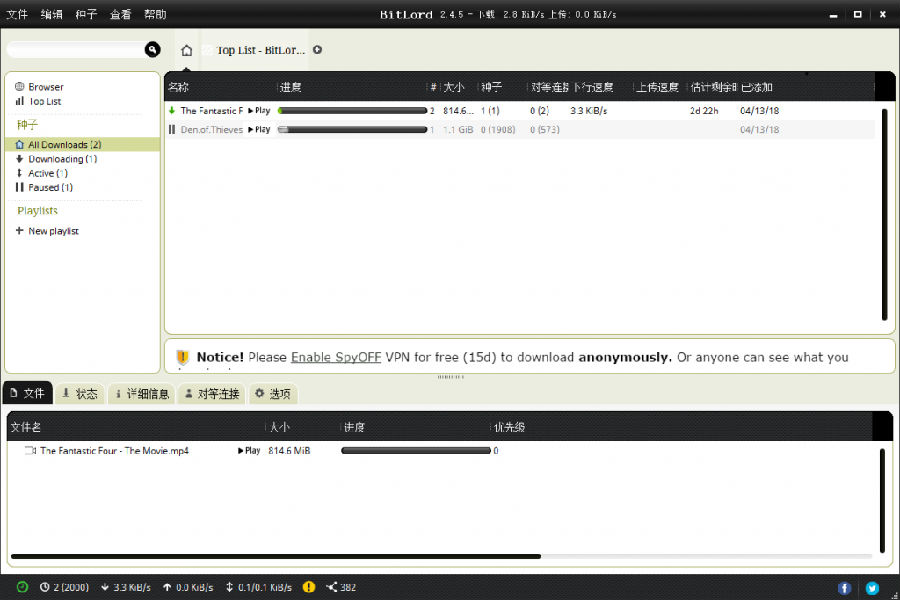The image size is (900, 600).
Task: Select the Den.of.Thieves torrent name
Action: pos(212,130)
